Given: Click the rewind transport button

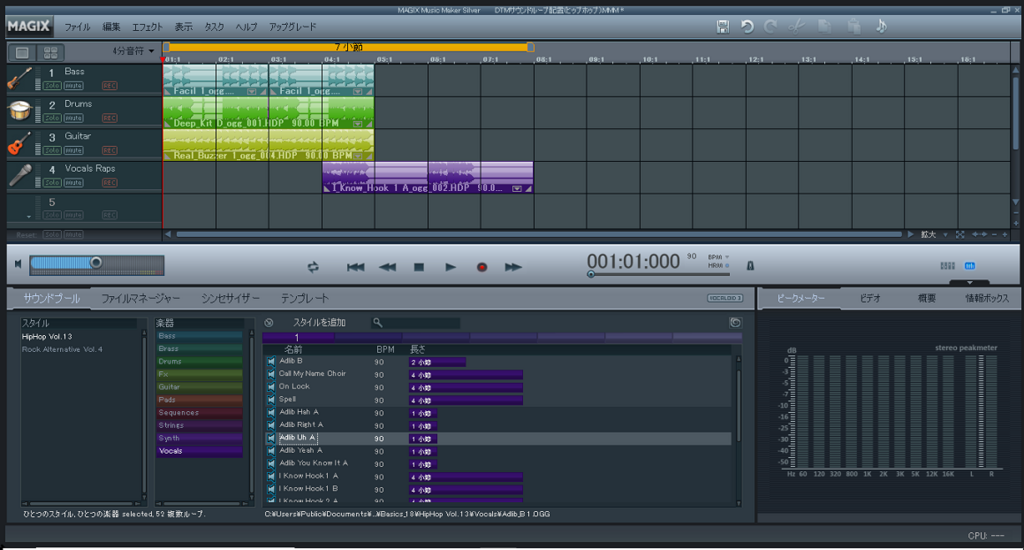Looking at the screenshot, I should coord(387,267).
